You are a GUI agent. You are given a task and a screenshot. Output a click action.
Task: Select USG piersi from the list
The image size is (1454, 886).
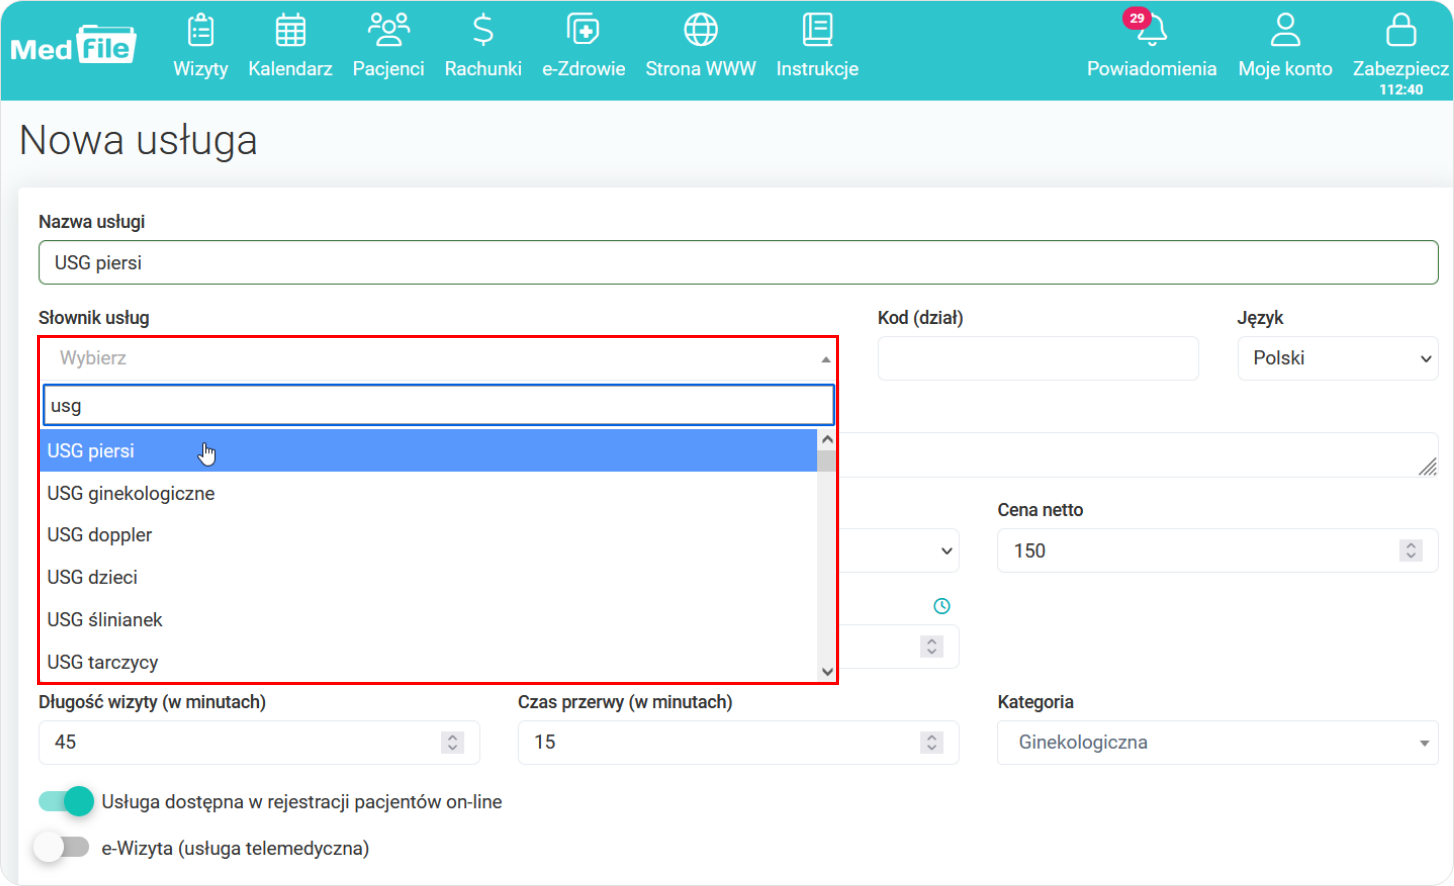click(x=428, y=451)
